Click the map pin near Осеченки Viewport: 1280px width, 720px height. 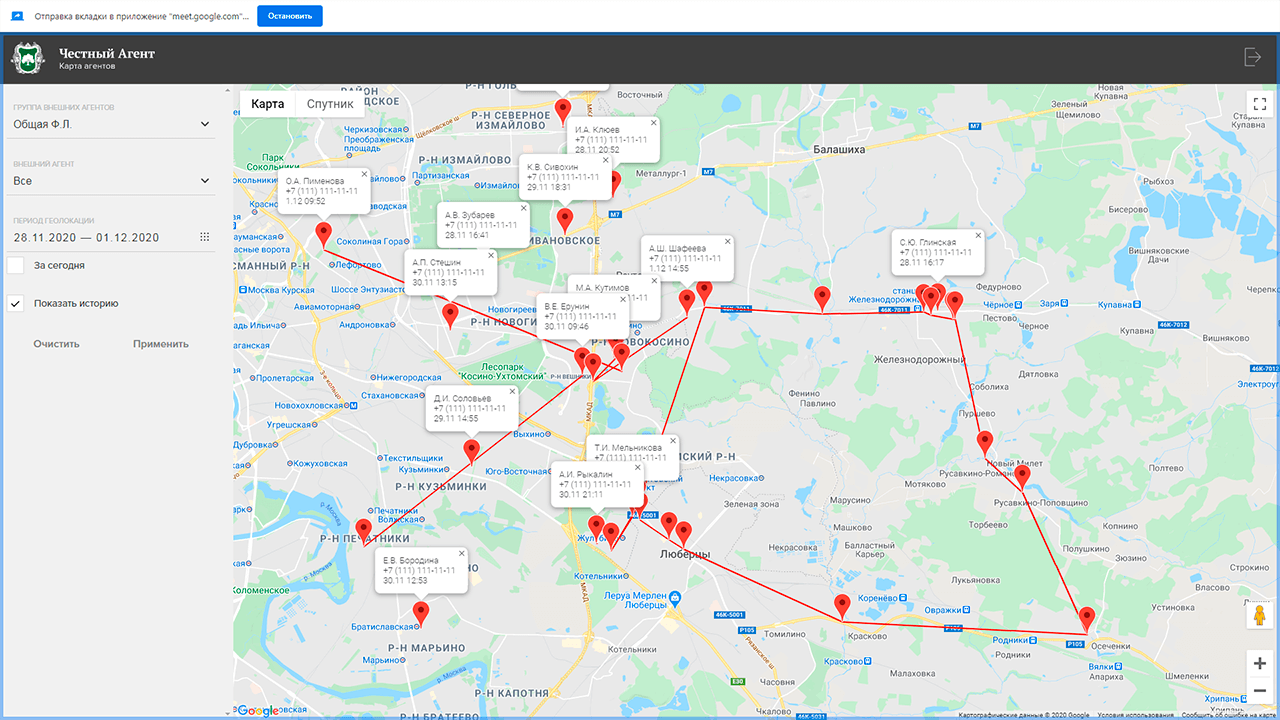pyautogui.click(x=1087, y=619)
